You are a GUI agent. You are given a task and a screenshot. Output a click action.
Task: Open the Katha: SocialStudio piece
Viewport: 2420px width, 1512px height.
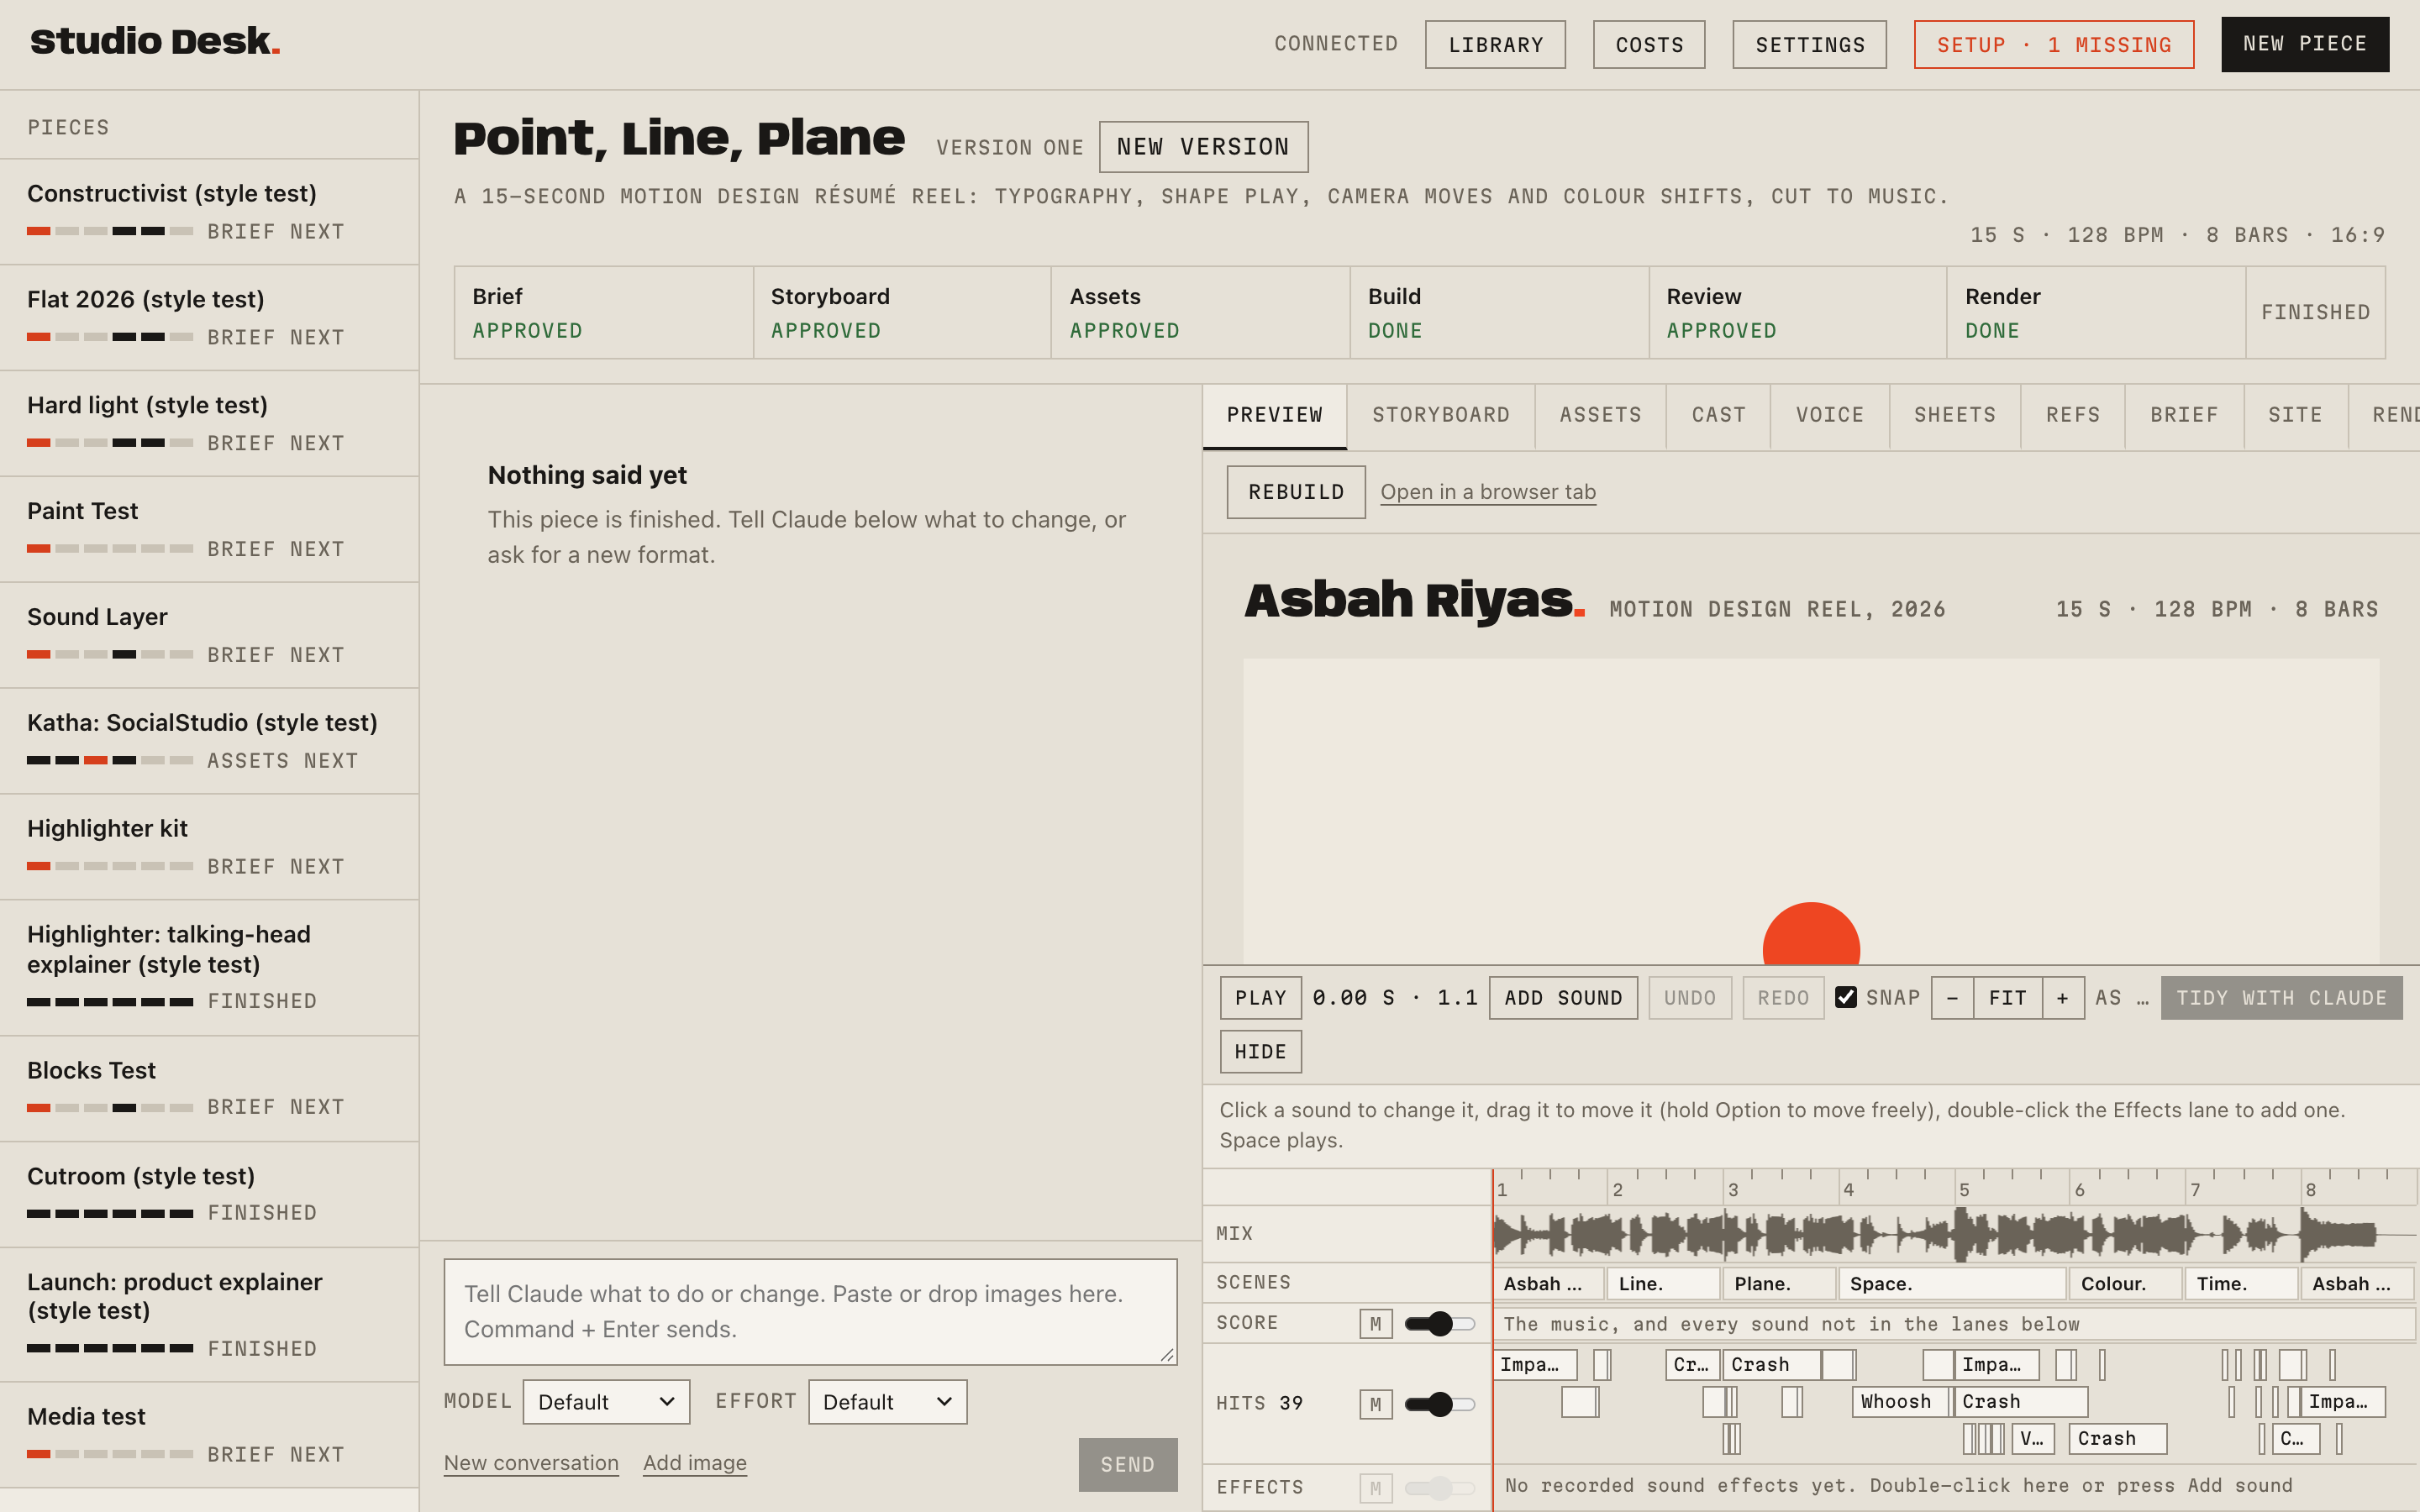pyautogui.click(x=209, y=741)
